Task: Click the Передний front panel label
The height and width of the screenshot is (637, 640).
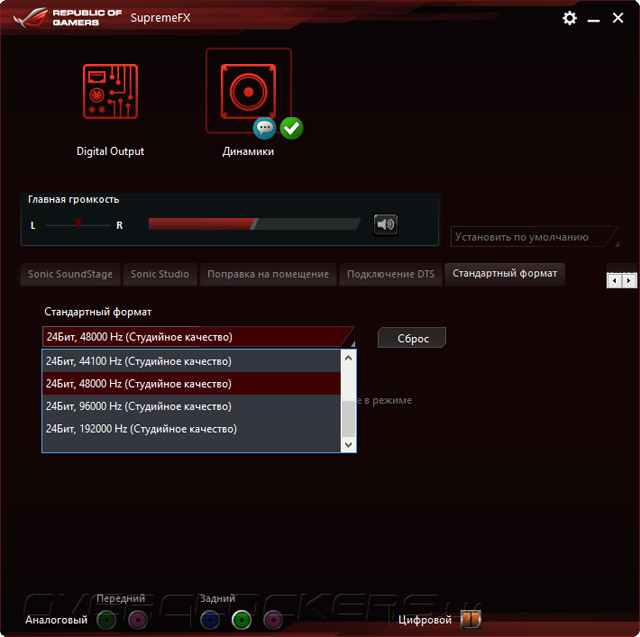Action: pos(121,598)
